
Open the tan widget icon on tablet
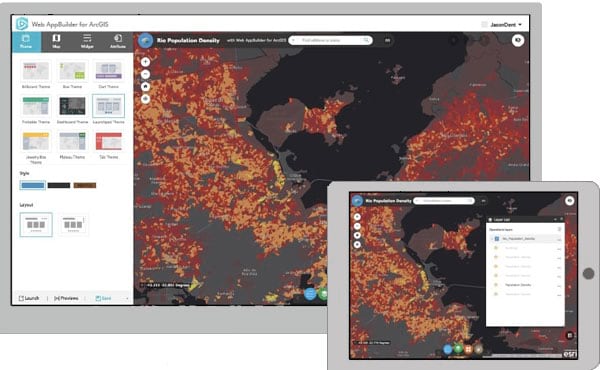click(478, 349)
